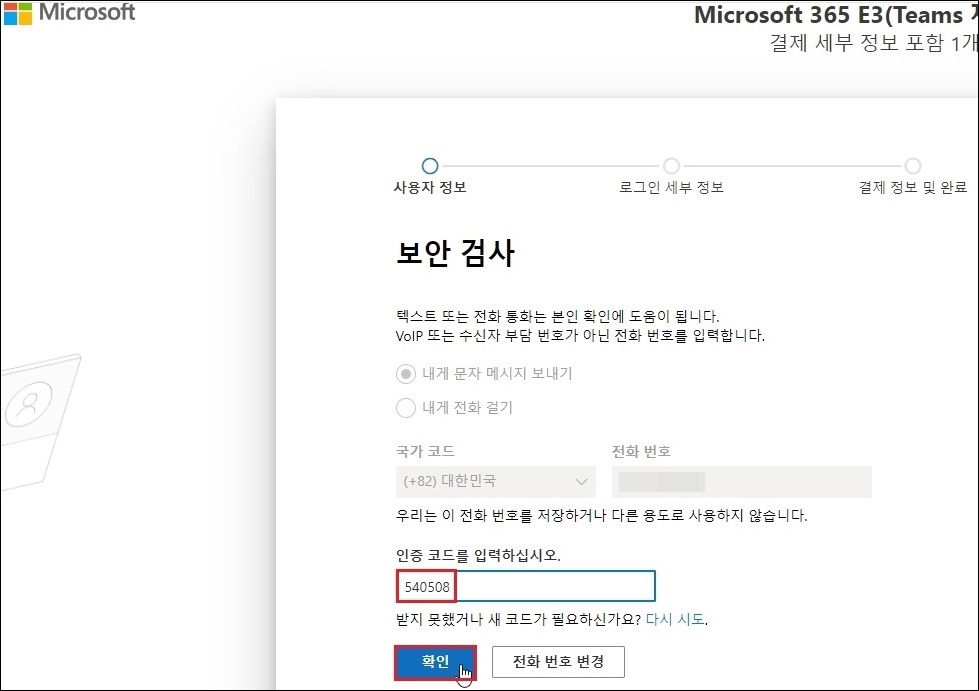
Task: Click the '사용자 정보' step label
Action: tap(430, 187)
